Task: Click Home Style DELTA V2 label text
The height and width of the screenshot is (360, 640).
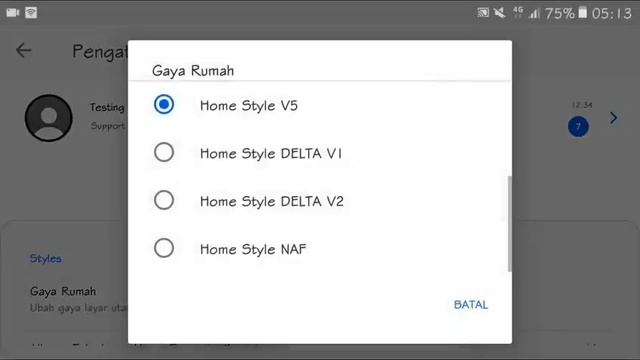Action: point(271,201)
